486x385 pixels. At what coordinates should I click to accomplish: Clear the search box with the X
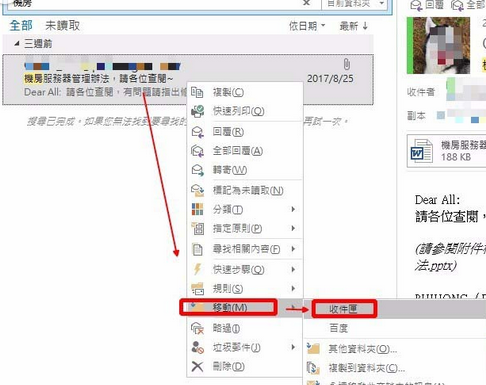pyautogui.click(x=306, y=3)
